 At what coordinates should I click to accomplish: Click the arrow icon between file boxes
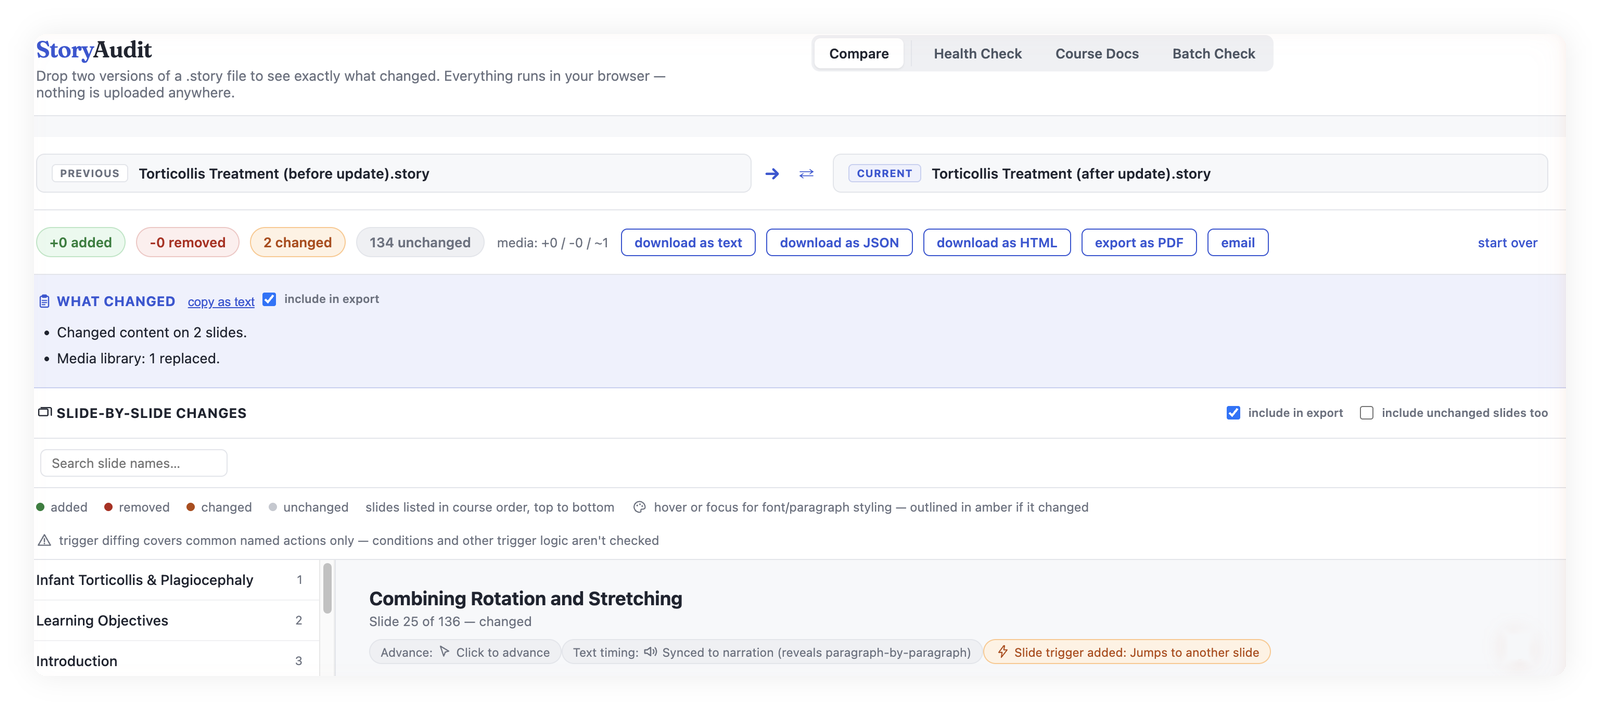[x=772, y=174]
